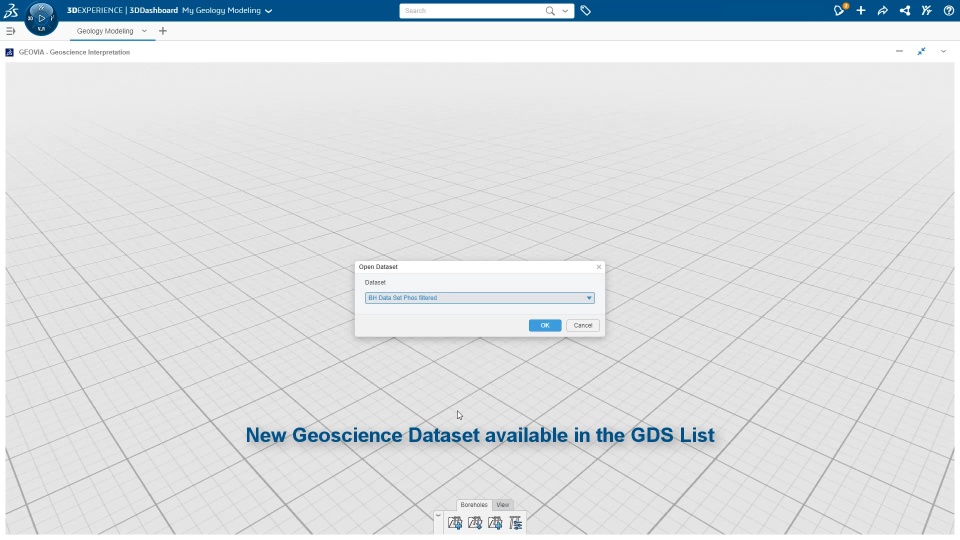The image size is (960, 540).
Task: Restore widget size with arrows icon
Action: [921, 51]
